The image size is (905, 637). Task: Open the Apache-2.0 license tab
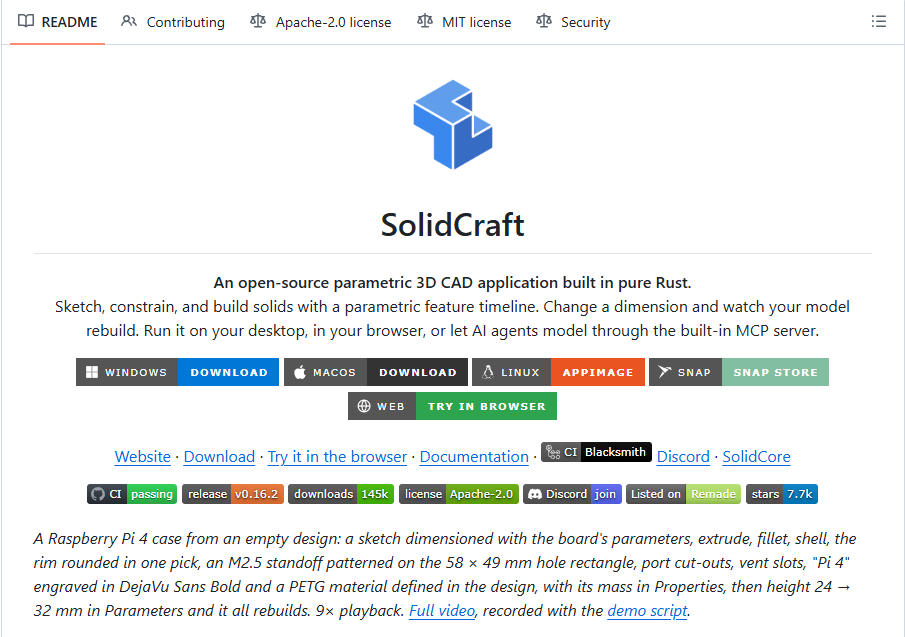[320, 22]
